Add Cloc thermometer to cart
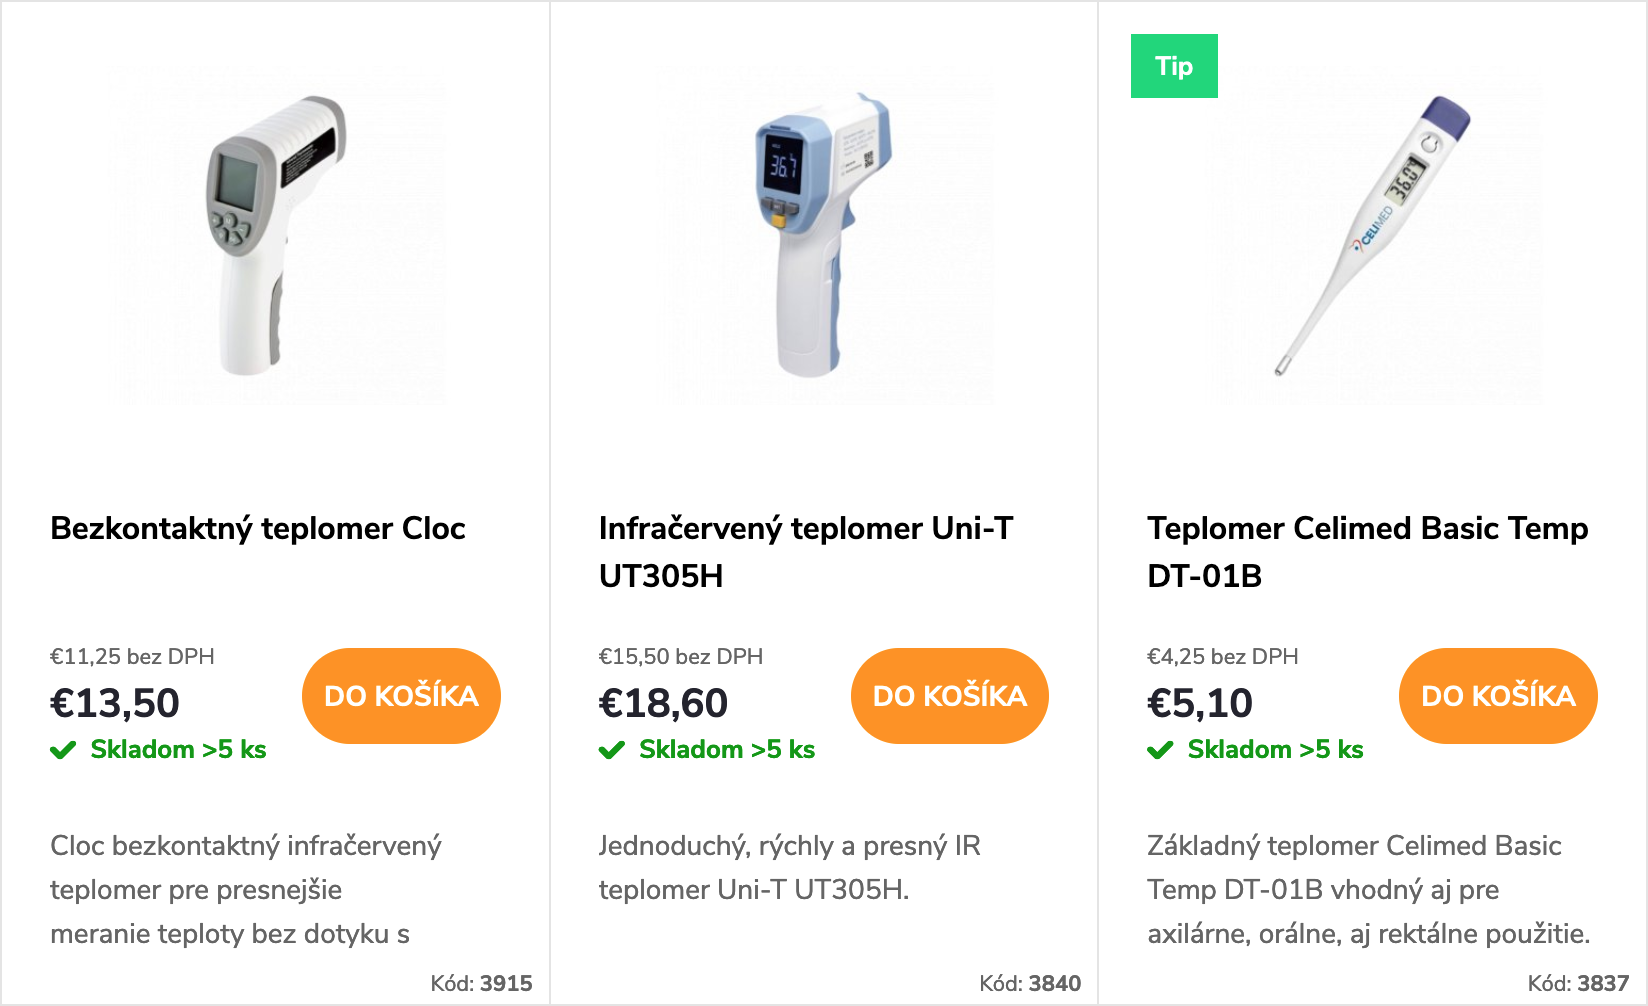 click(x=401, y=696)
